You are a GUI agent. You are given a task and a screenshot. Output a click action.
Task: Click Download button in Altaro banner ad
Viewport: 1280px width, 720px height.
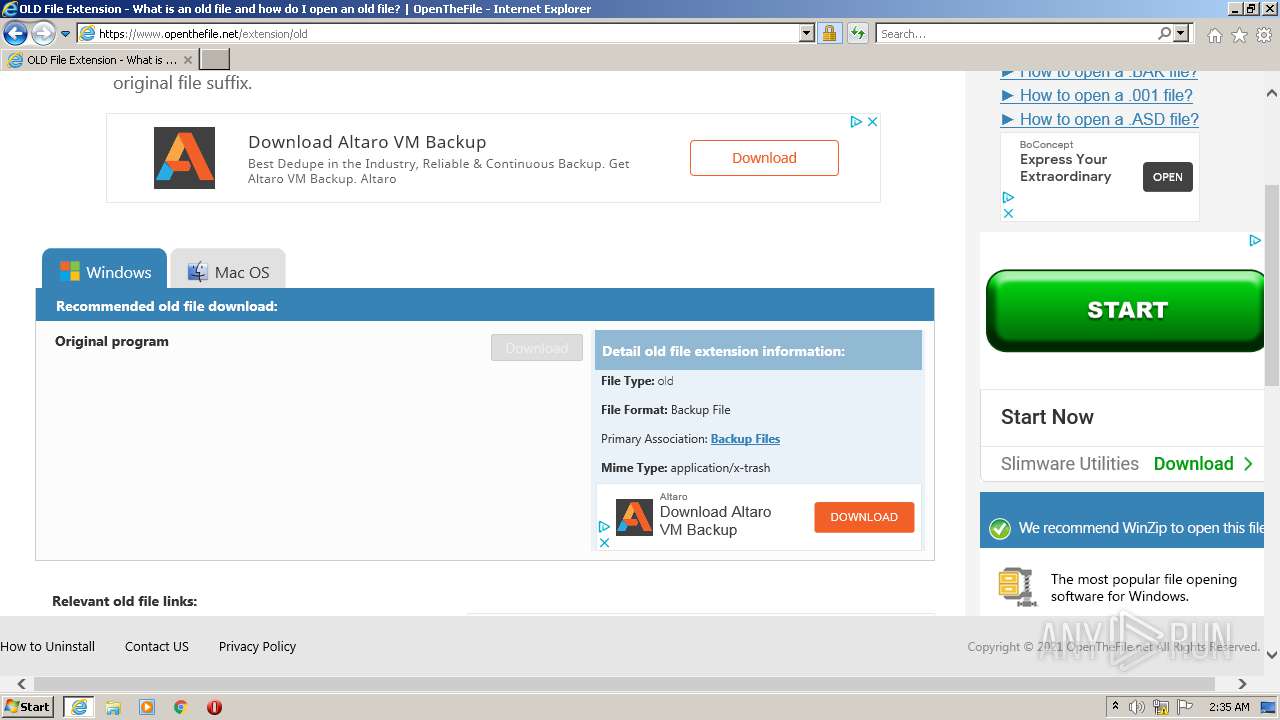pyautogui.click(x=764, y=158)
